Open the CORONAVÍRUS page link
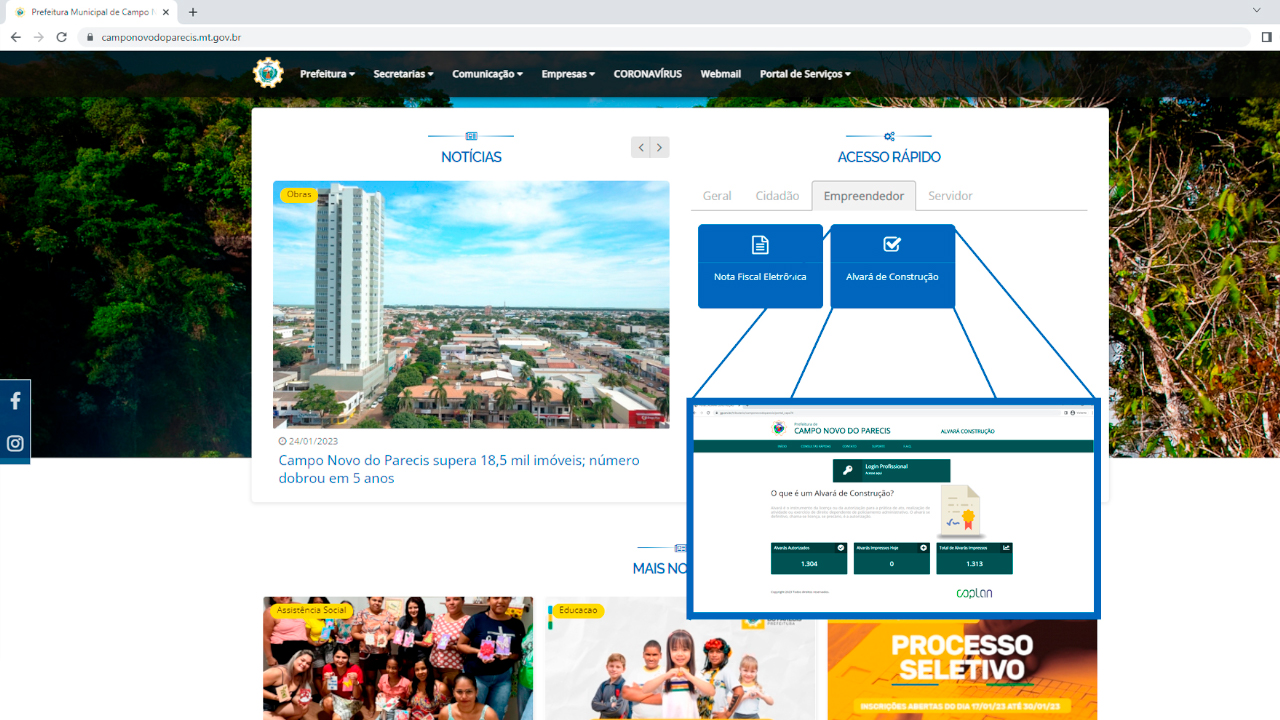The image size is (1280, 720). (x=647, y=74)
